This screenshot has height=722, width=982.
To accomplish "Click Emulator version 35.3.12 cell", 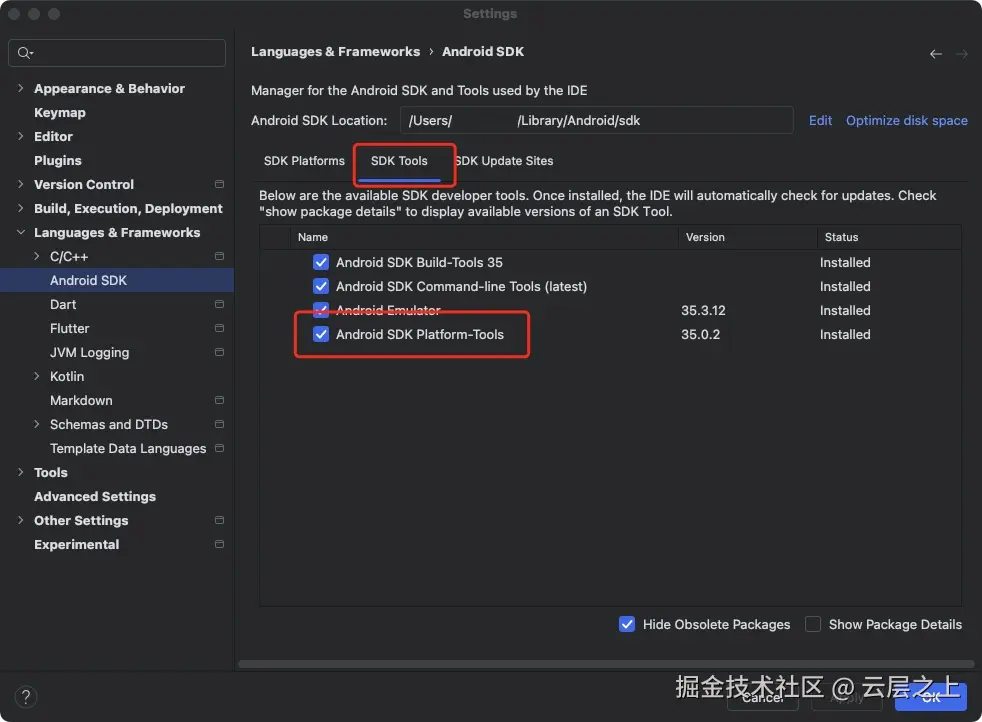I will 703,311.
